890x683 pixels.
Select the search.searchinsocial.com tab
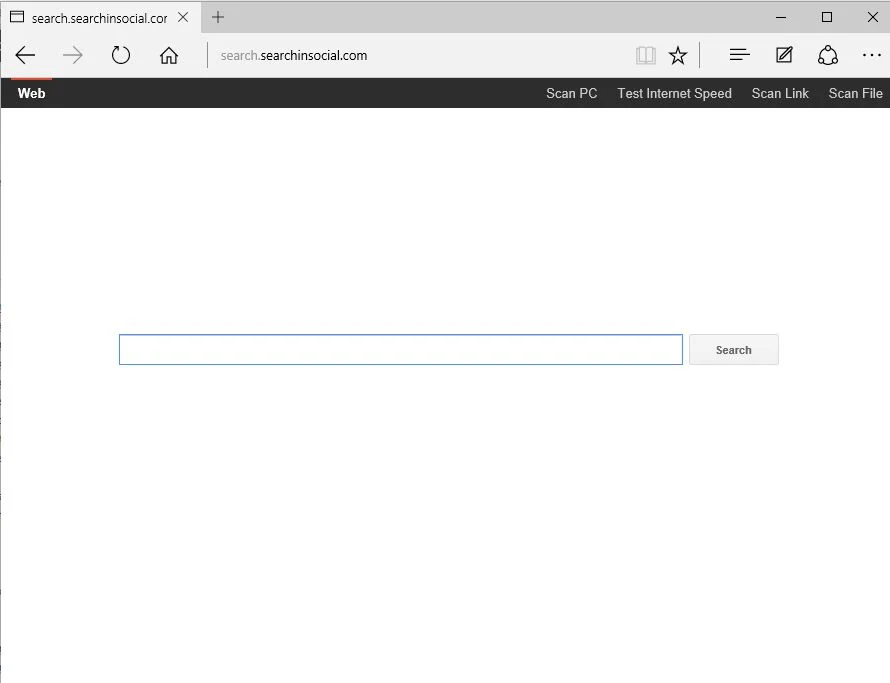[100, 18]
